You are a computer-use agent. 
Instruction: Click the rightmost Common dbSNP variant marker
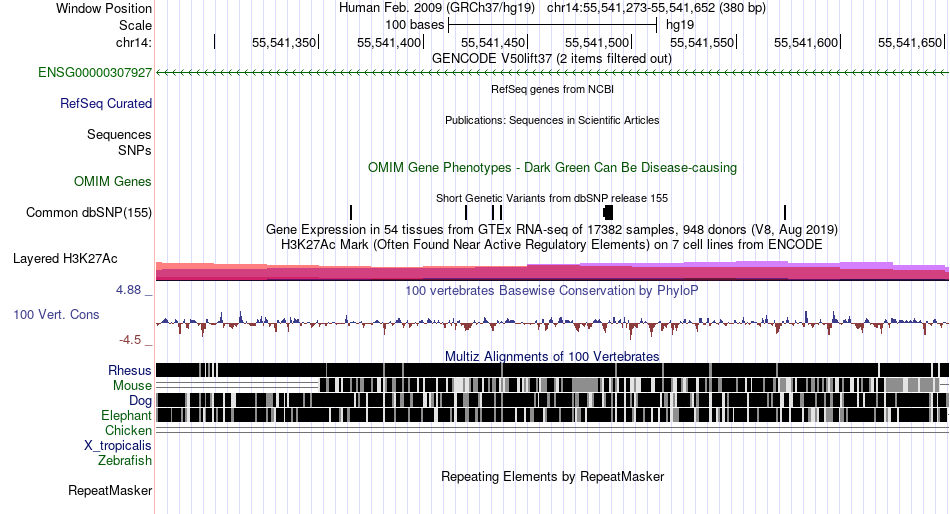pos(785,213)
